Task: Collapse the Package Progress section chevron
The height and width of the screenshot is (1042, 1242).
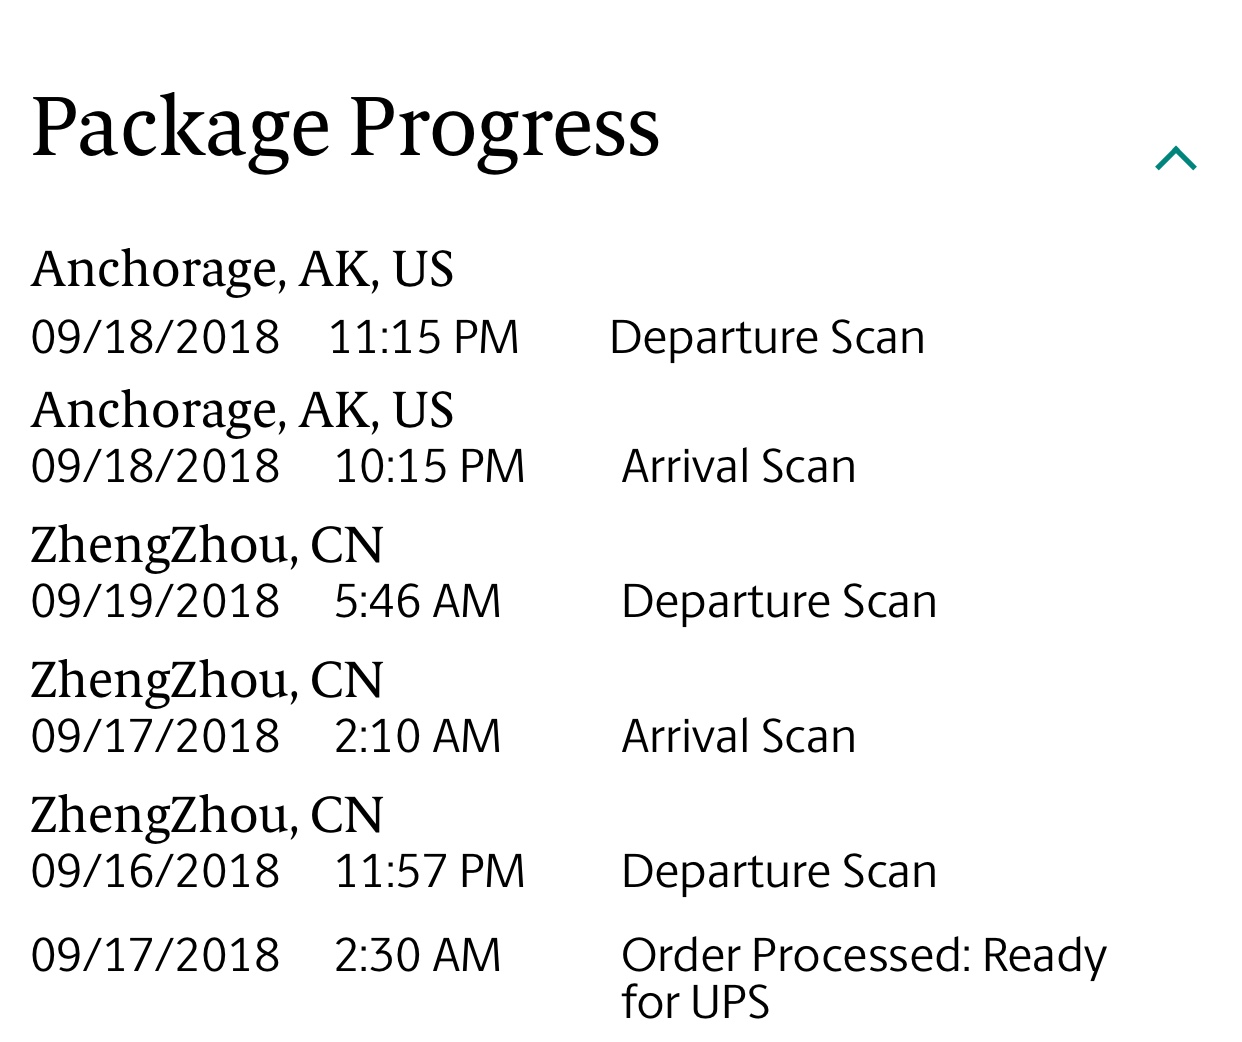Action: pyautogui.click(x=1176, y=158)
